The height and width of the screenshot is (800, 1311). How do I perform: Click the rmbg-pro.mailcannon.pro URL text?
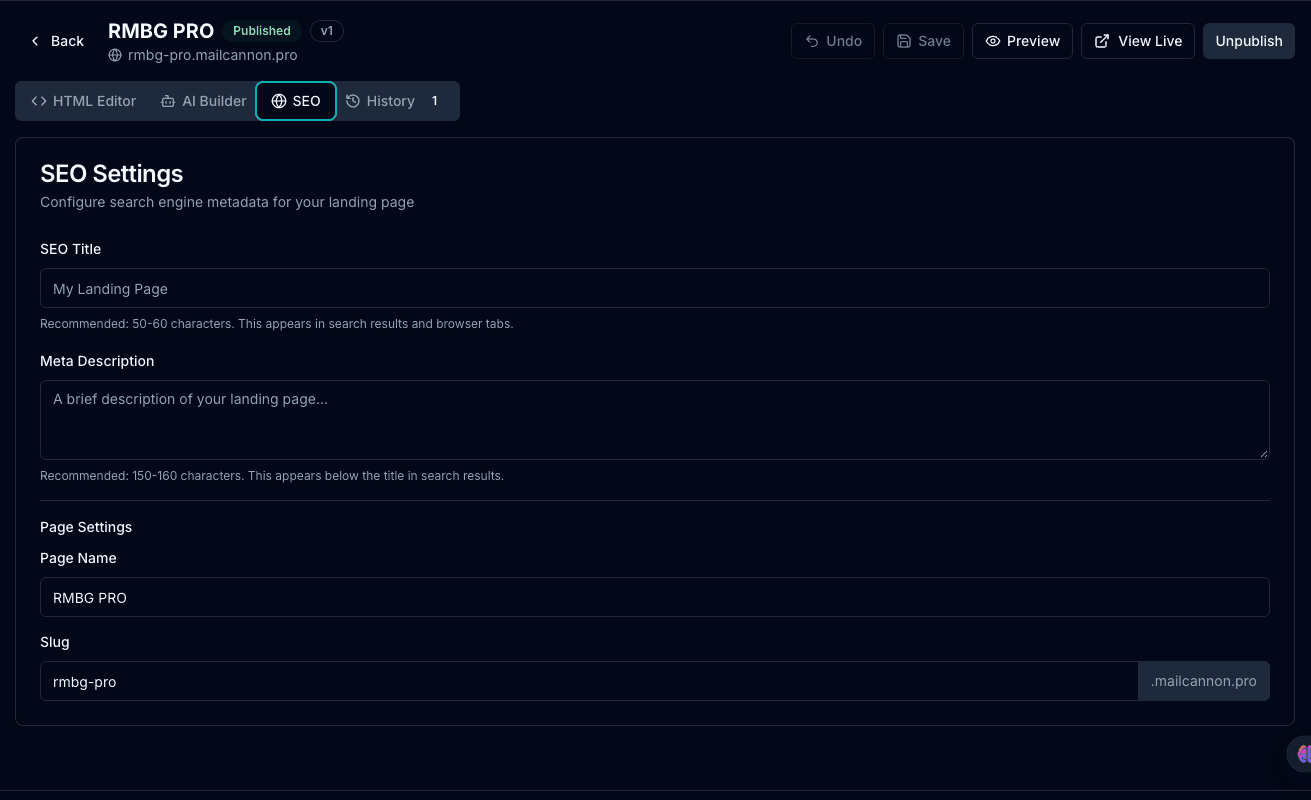[x=212, y=55]
